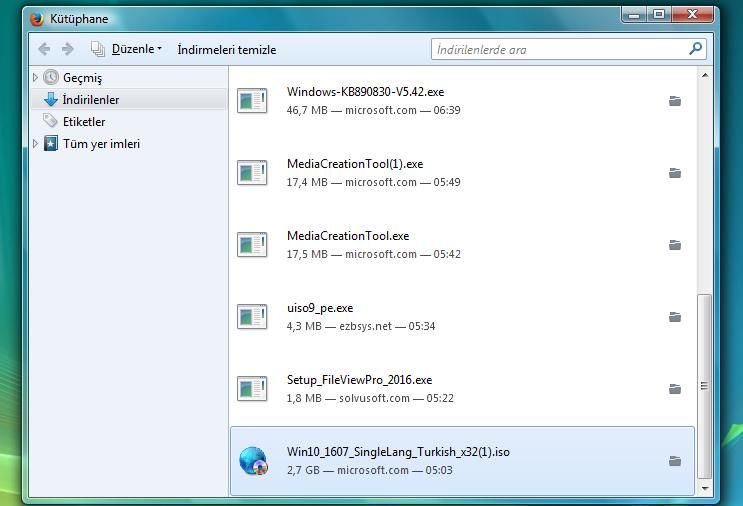Open containing folder for Win10_1607 iso download
This screenshot has width=743, height=506.
(x=675, y=461)
